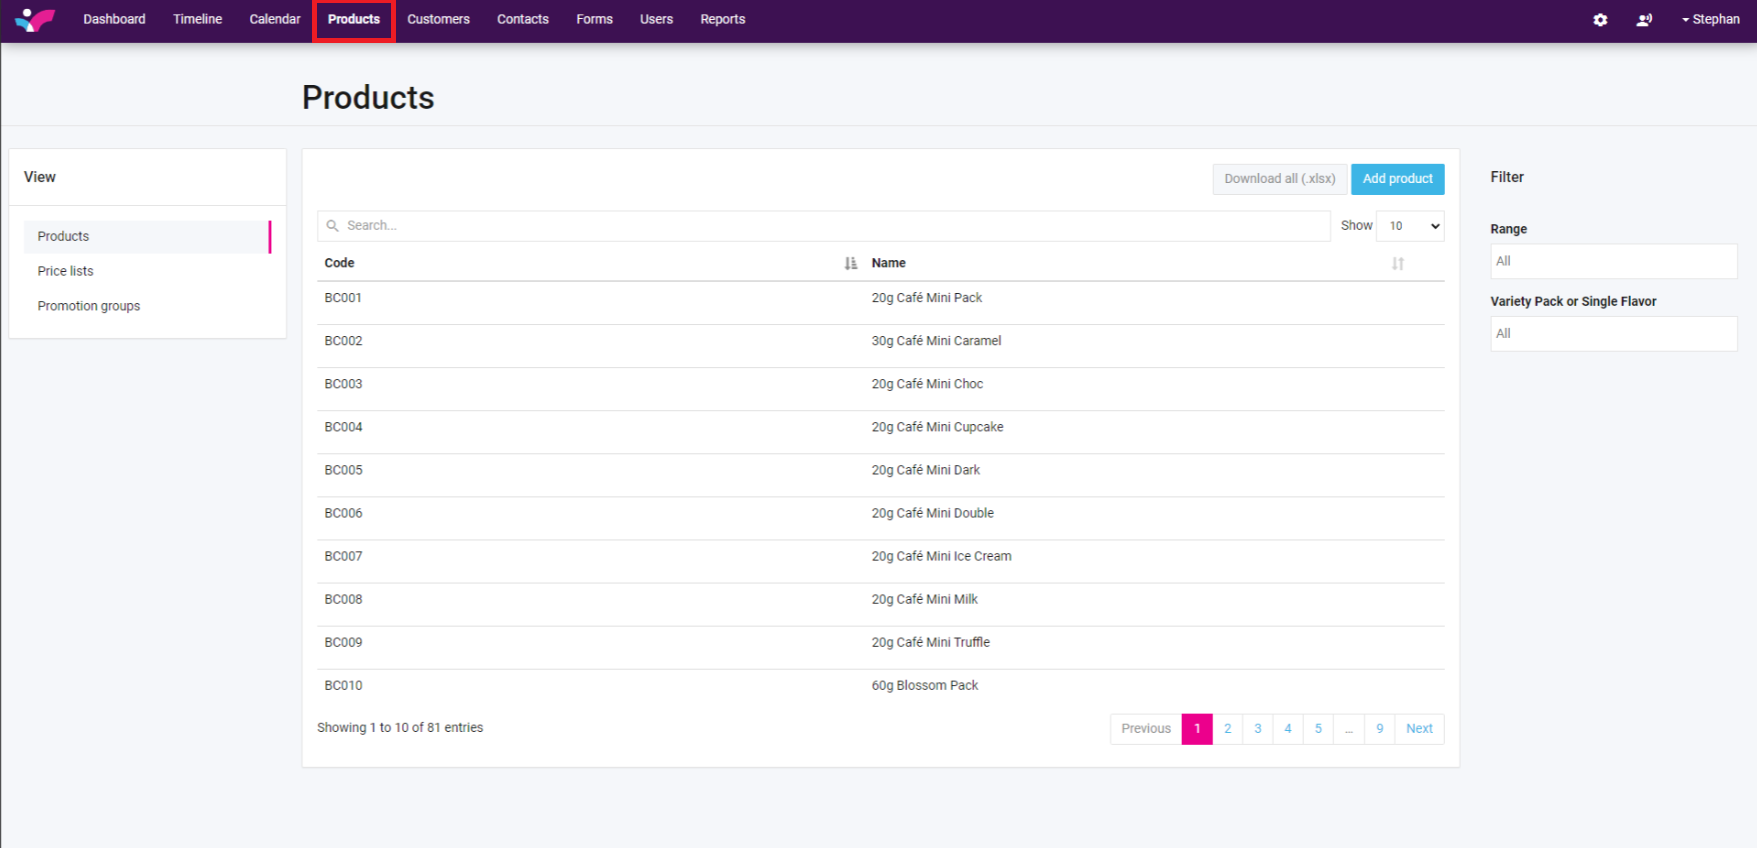Go to the Customers menu item
This screenshot has width=1757, height=848.
point(438,20)
